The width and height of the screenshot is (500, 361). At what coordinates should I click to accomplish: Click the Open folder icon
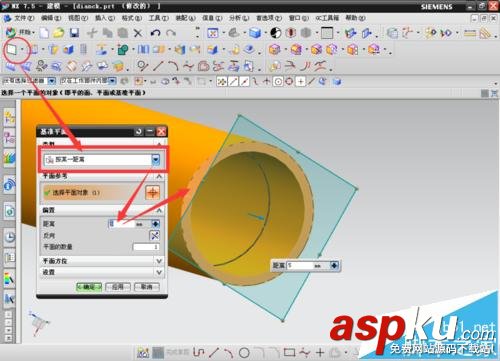pyautogui.click(x=59, y=33)
